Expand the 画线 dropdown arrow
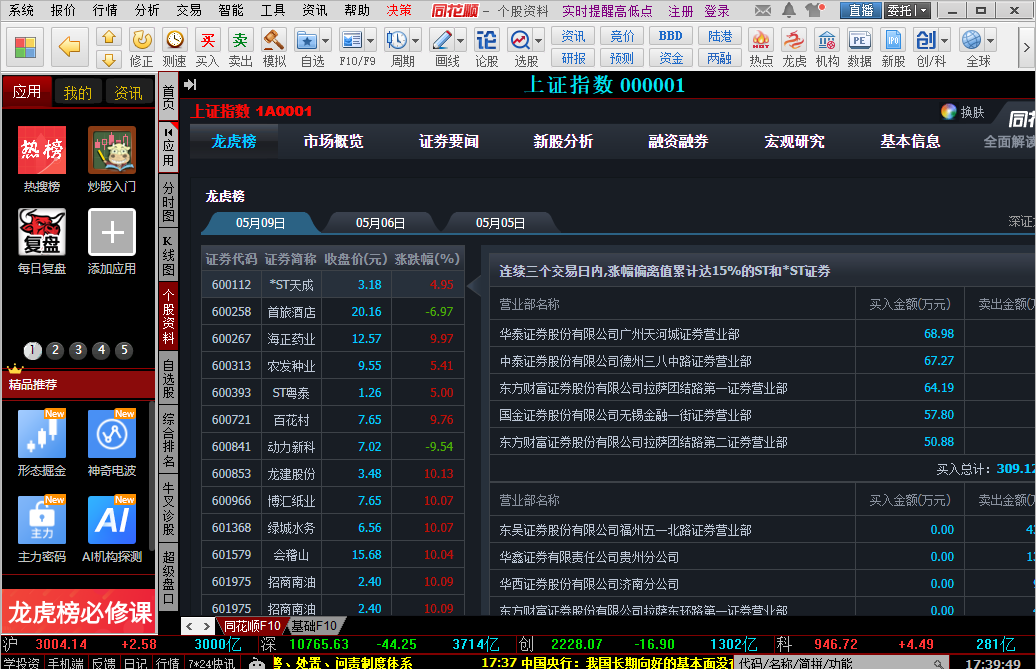The width and height of the screenshot is (1036, 669). tap(461, 41)
